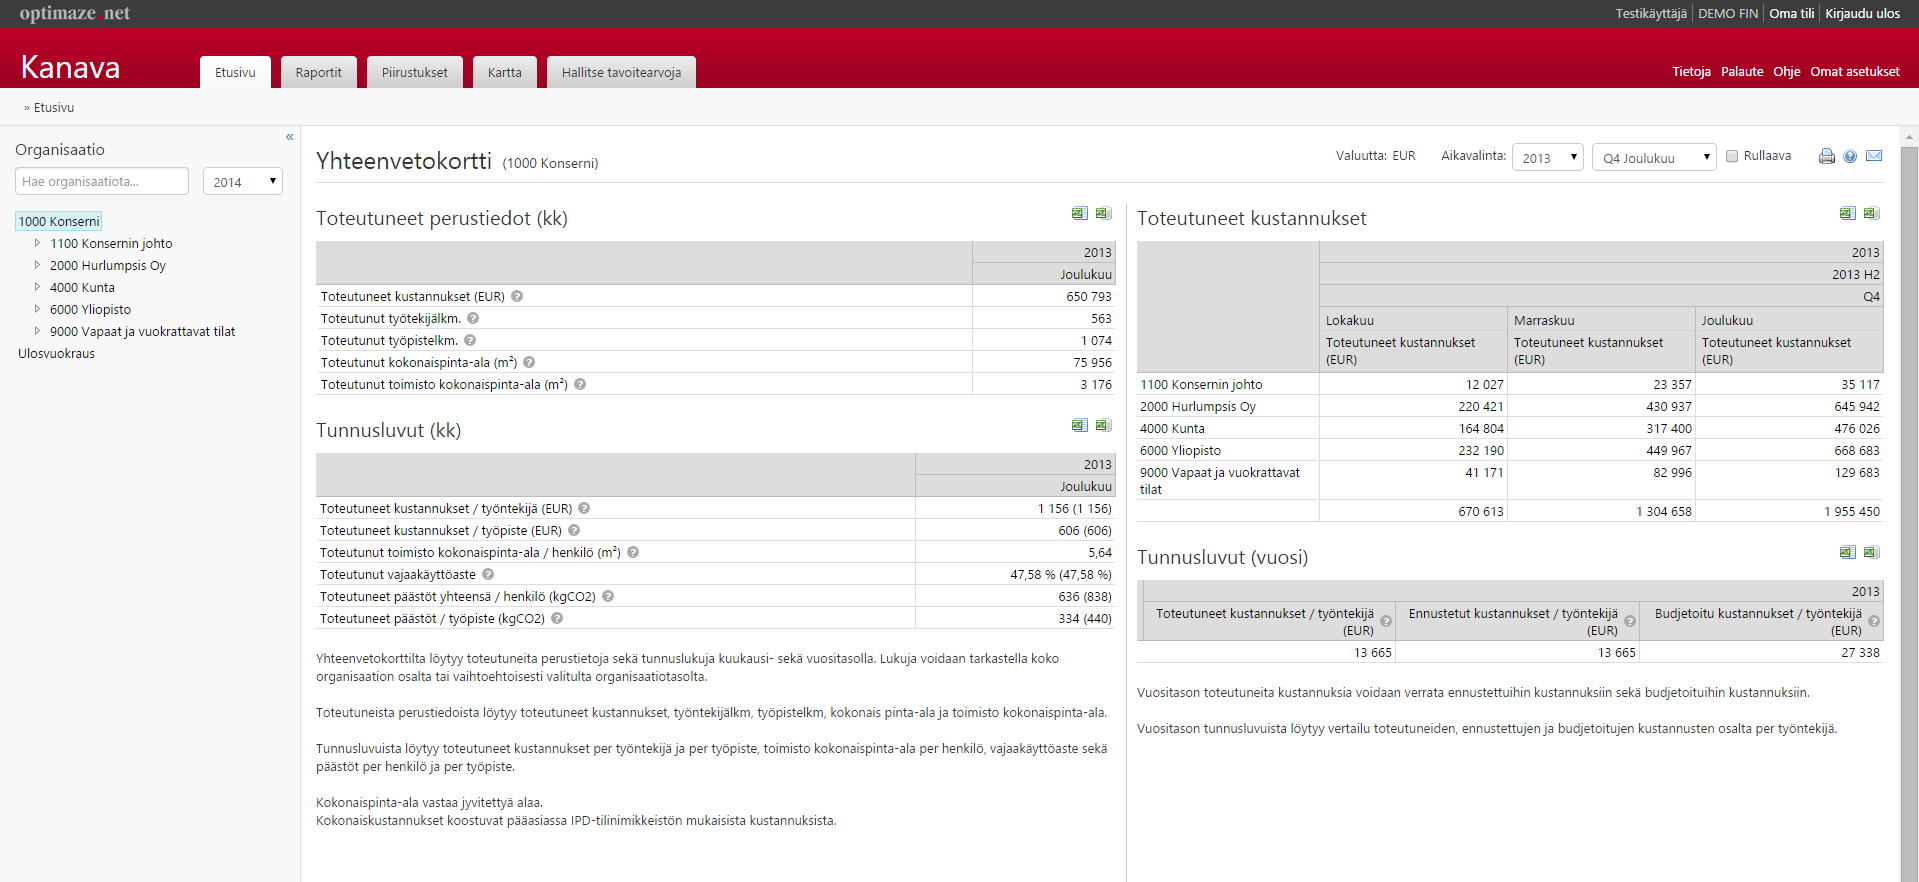Click the Kirjaudu ulos link

tap(1862, 13)
